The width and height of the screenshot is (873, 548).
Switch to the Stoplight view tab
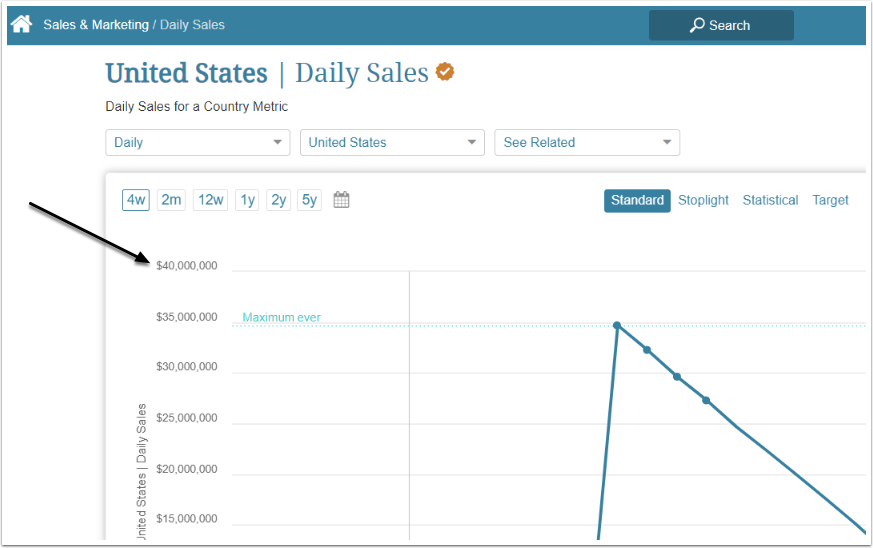tap(703, 200)
